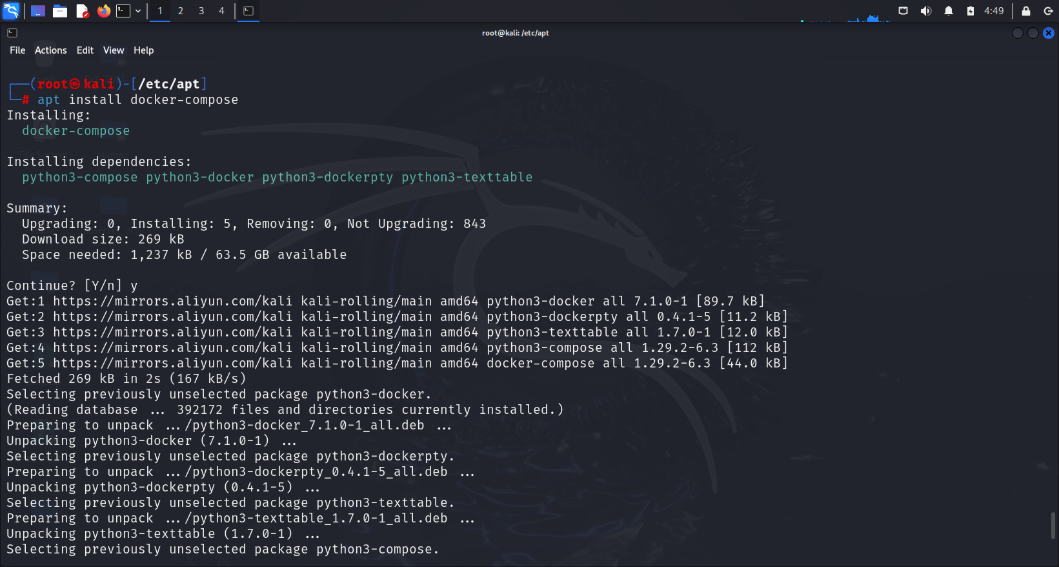Click the root@kali: /etc/apt window title
Screen dimensions: 1059x567
tap(515, 33)
